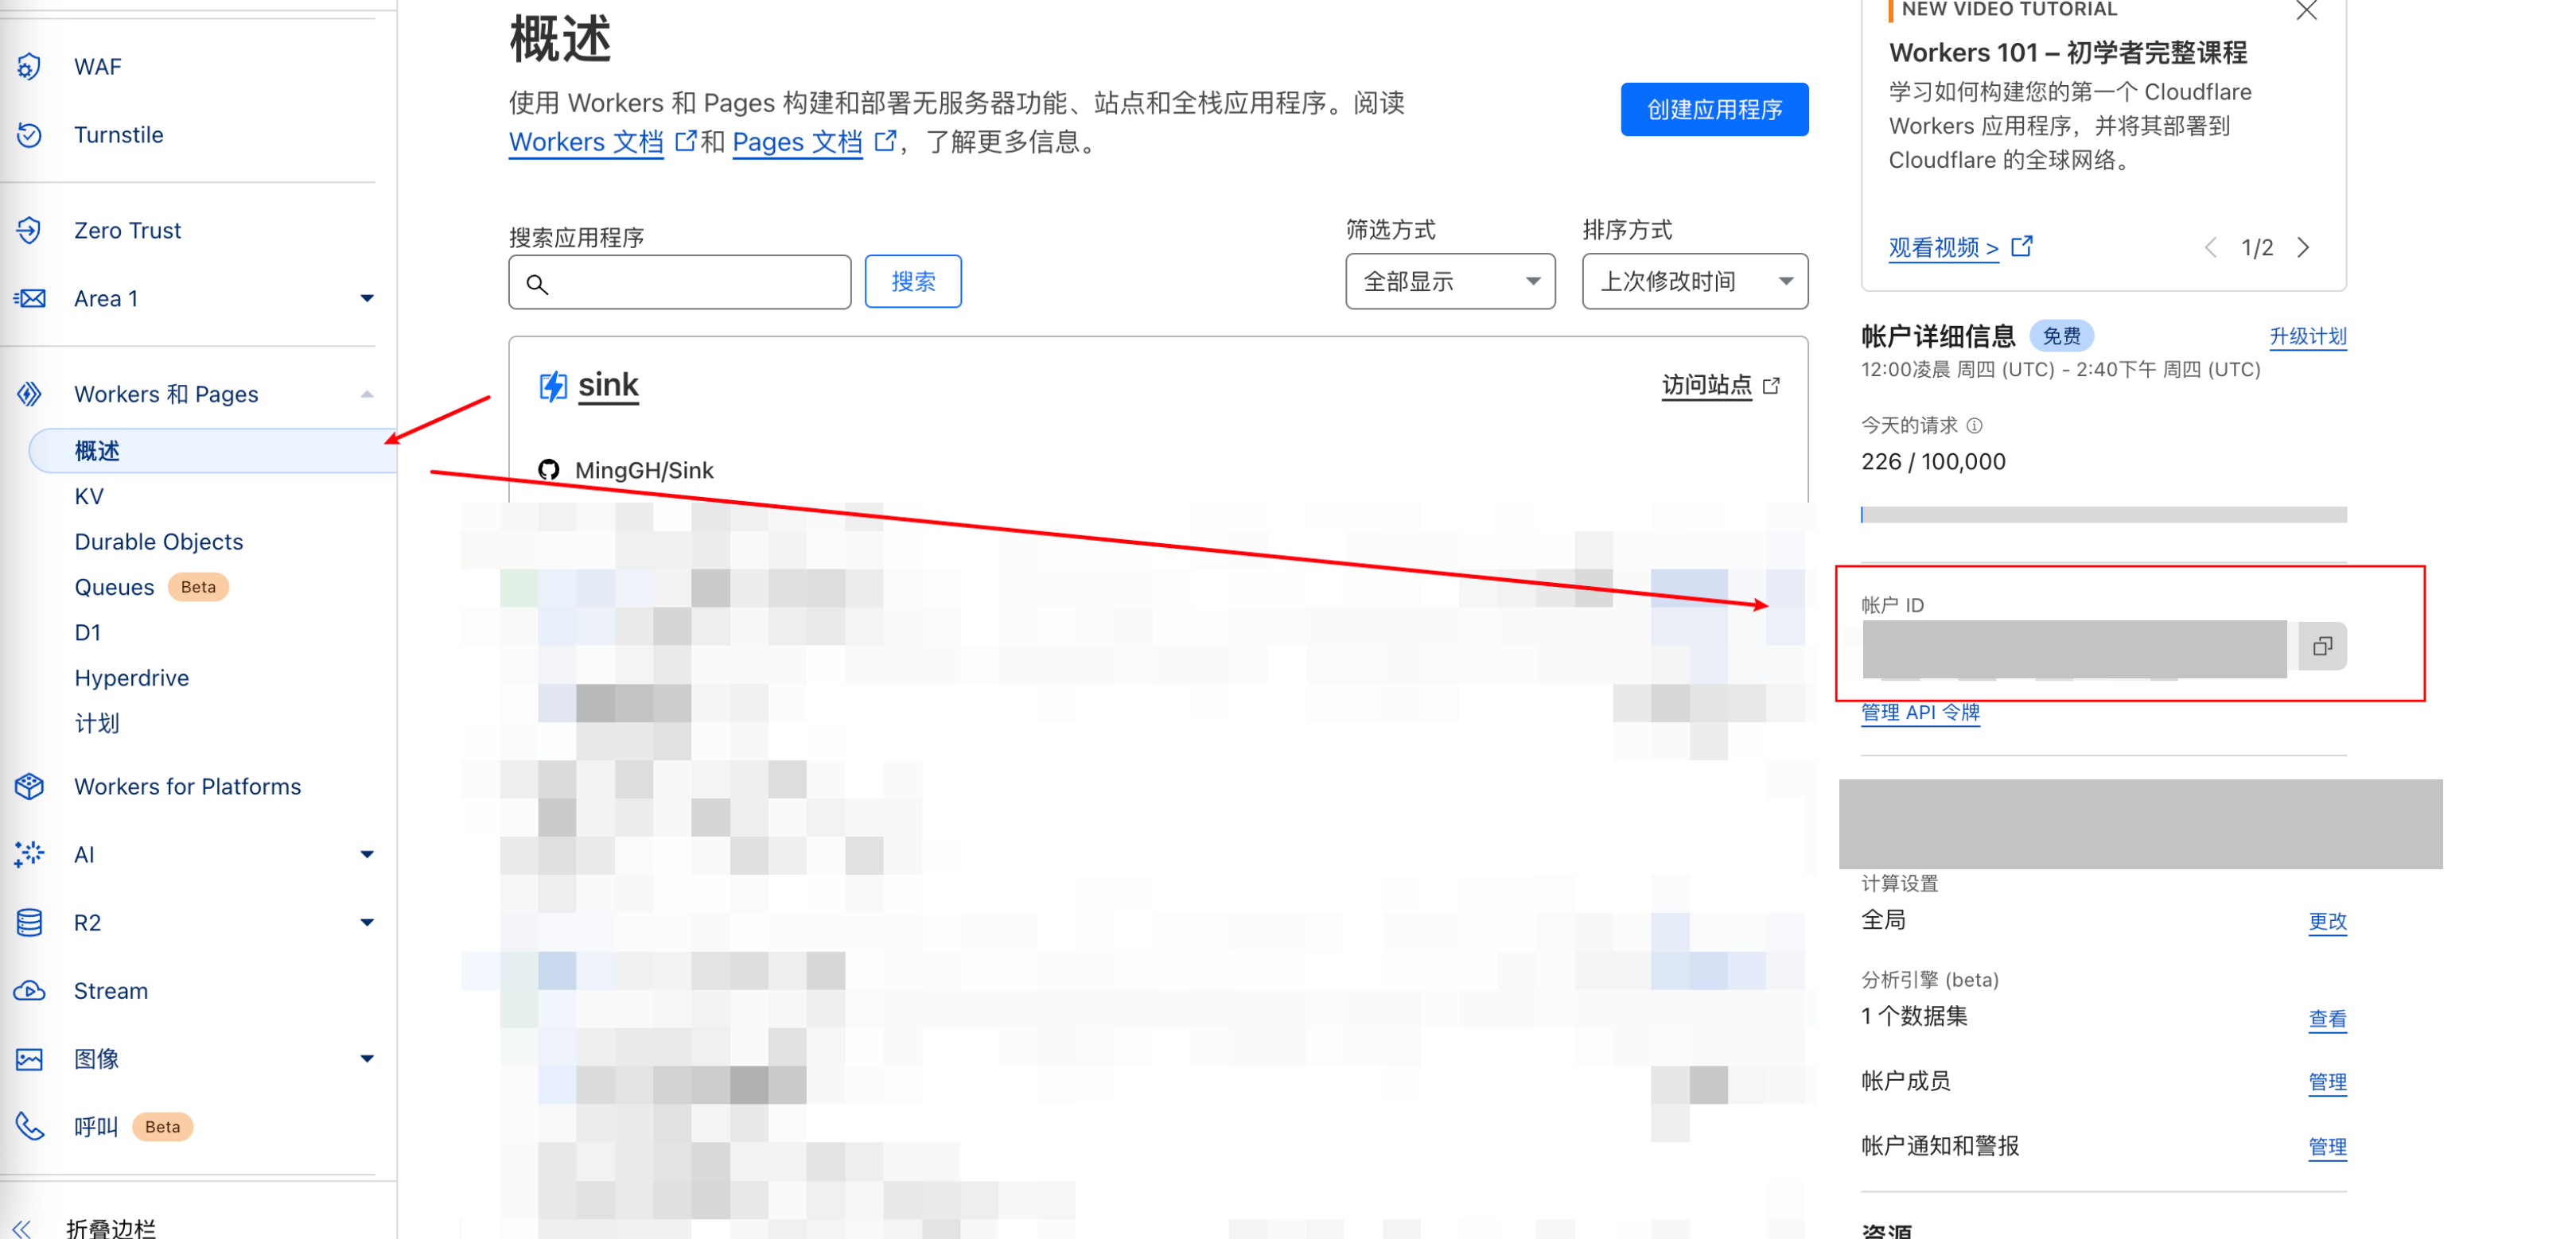Click external icon after Pages 文档
Viewport: 2576px width, 1239px height.
(885, 141)
